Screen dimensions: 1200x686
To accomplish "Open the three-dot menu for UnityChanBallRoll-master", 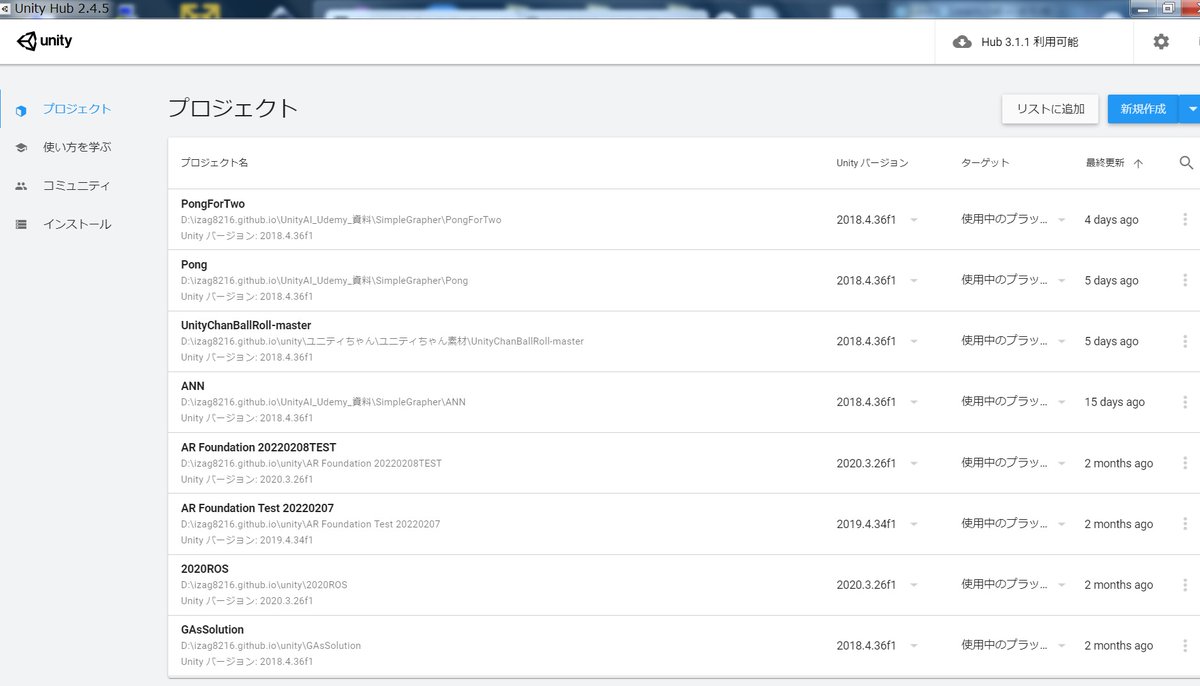I will pos(1186,341).
